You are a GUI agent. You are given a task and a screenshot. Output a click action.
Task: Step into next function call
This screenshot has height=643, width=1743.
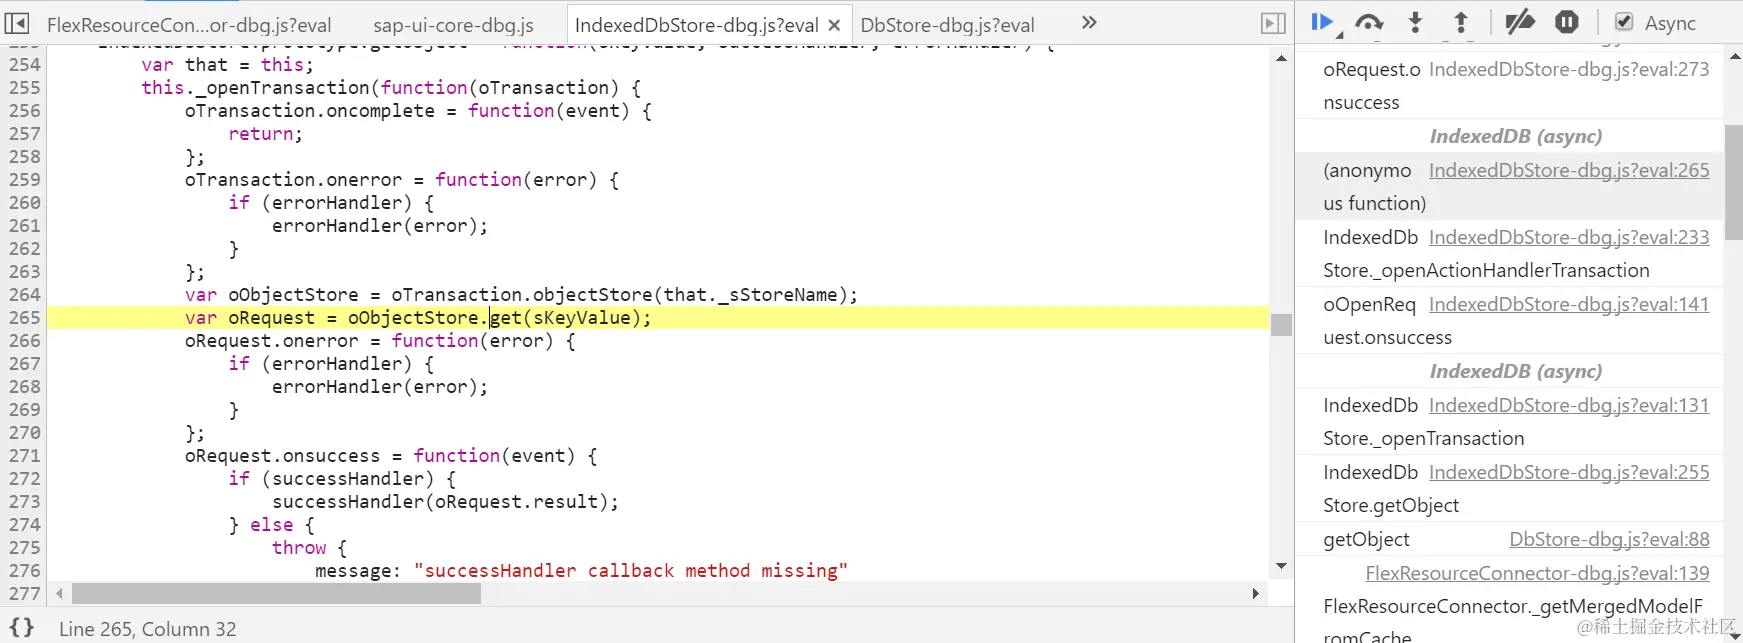tap(1415, 23)
